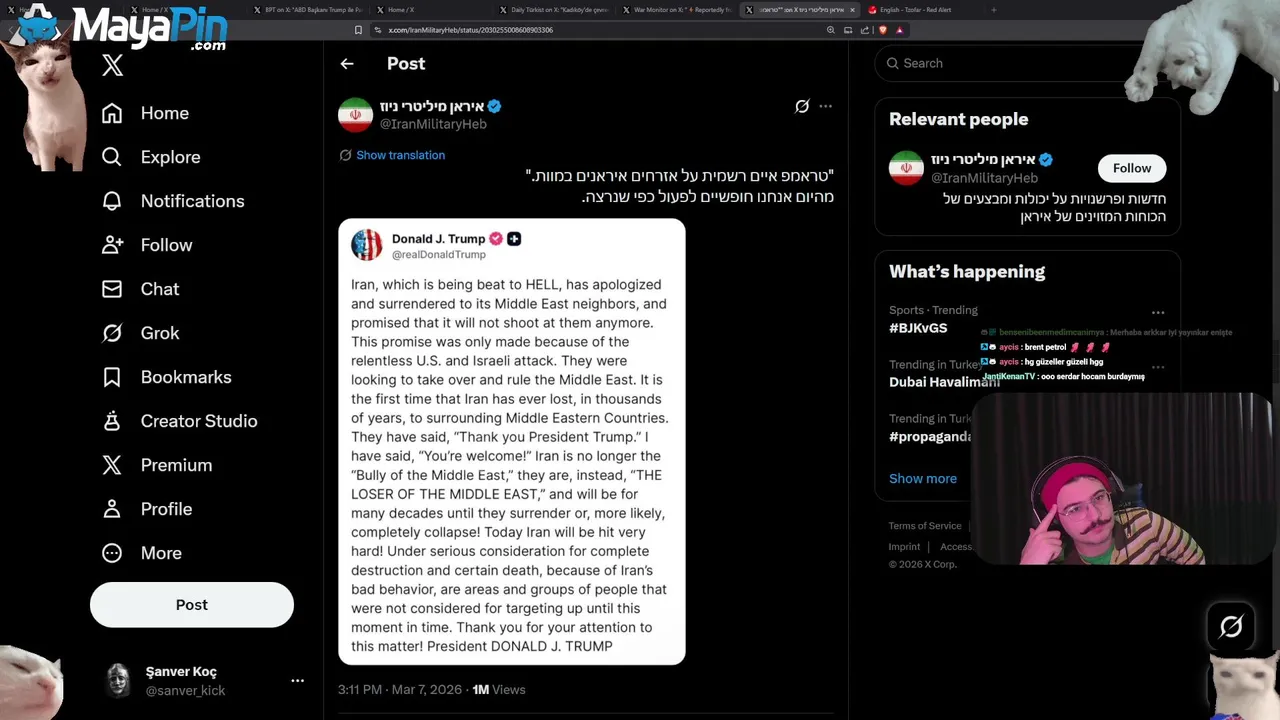Open Chat in the sidebar
Viewport: 1280px width, 720px height.
click(140, 289)
